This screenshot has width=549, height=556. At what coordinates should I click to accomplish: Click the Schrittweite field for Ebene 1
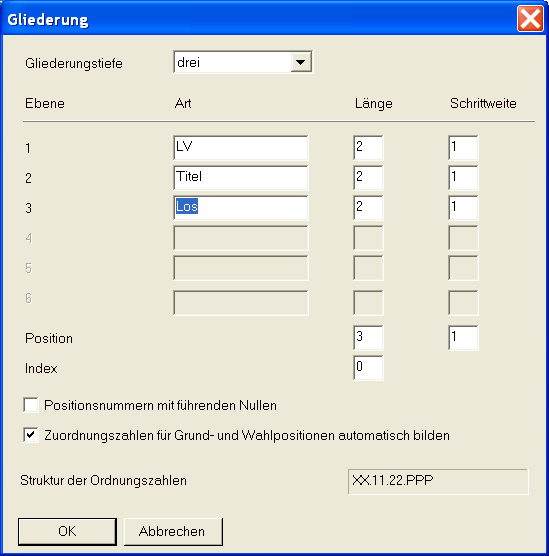[463, 148]
